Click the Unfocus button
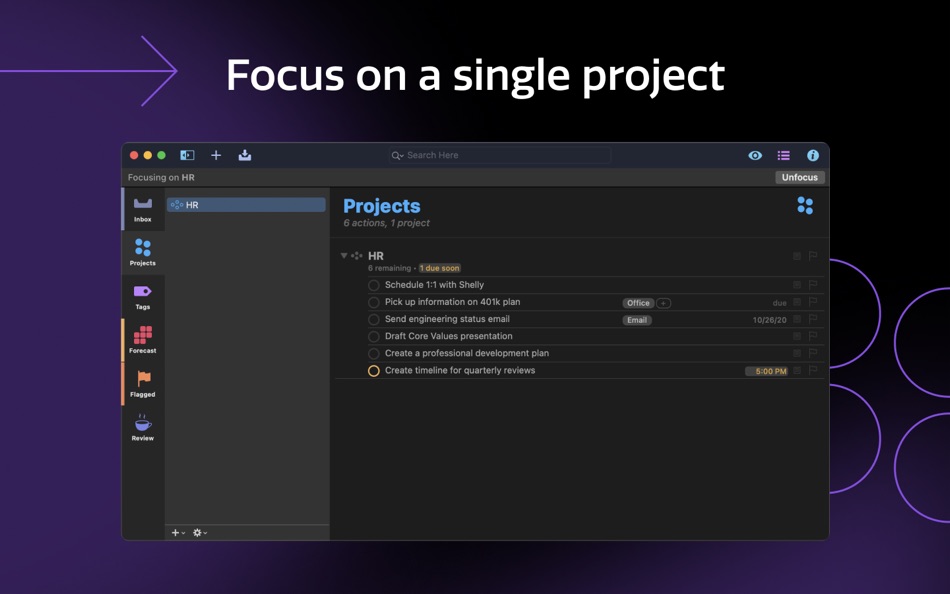The width and height of the screenshot is (950, 594). point(799,177)
